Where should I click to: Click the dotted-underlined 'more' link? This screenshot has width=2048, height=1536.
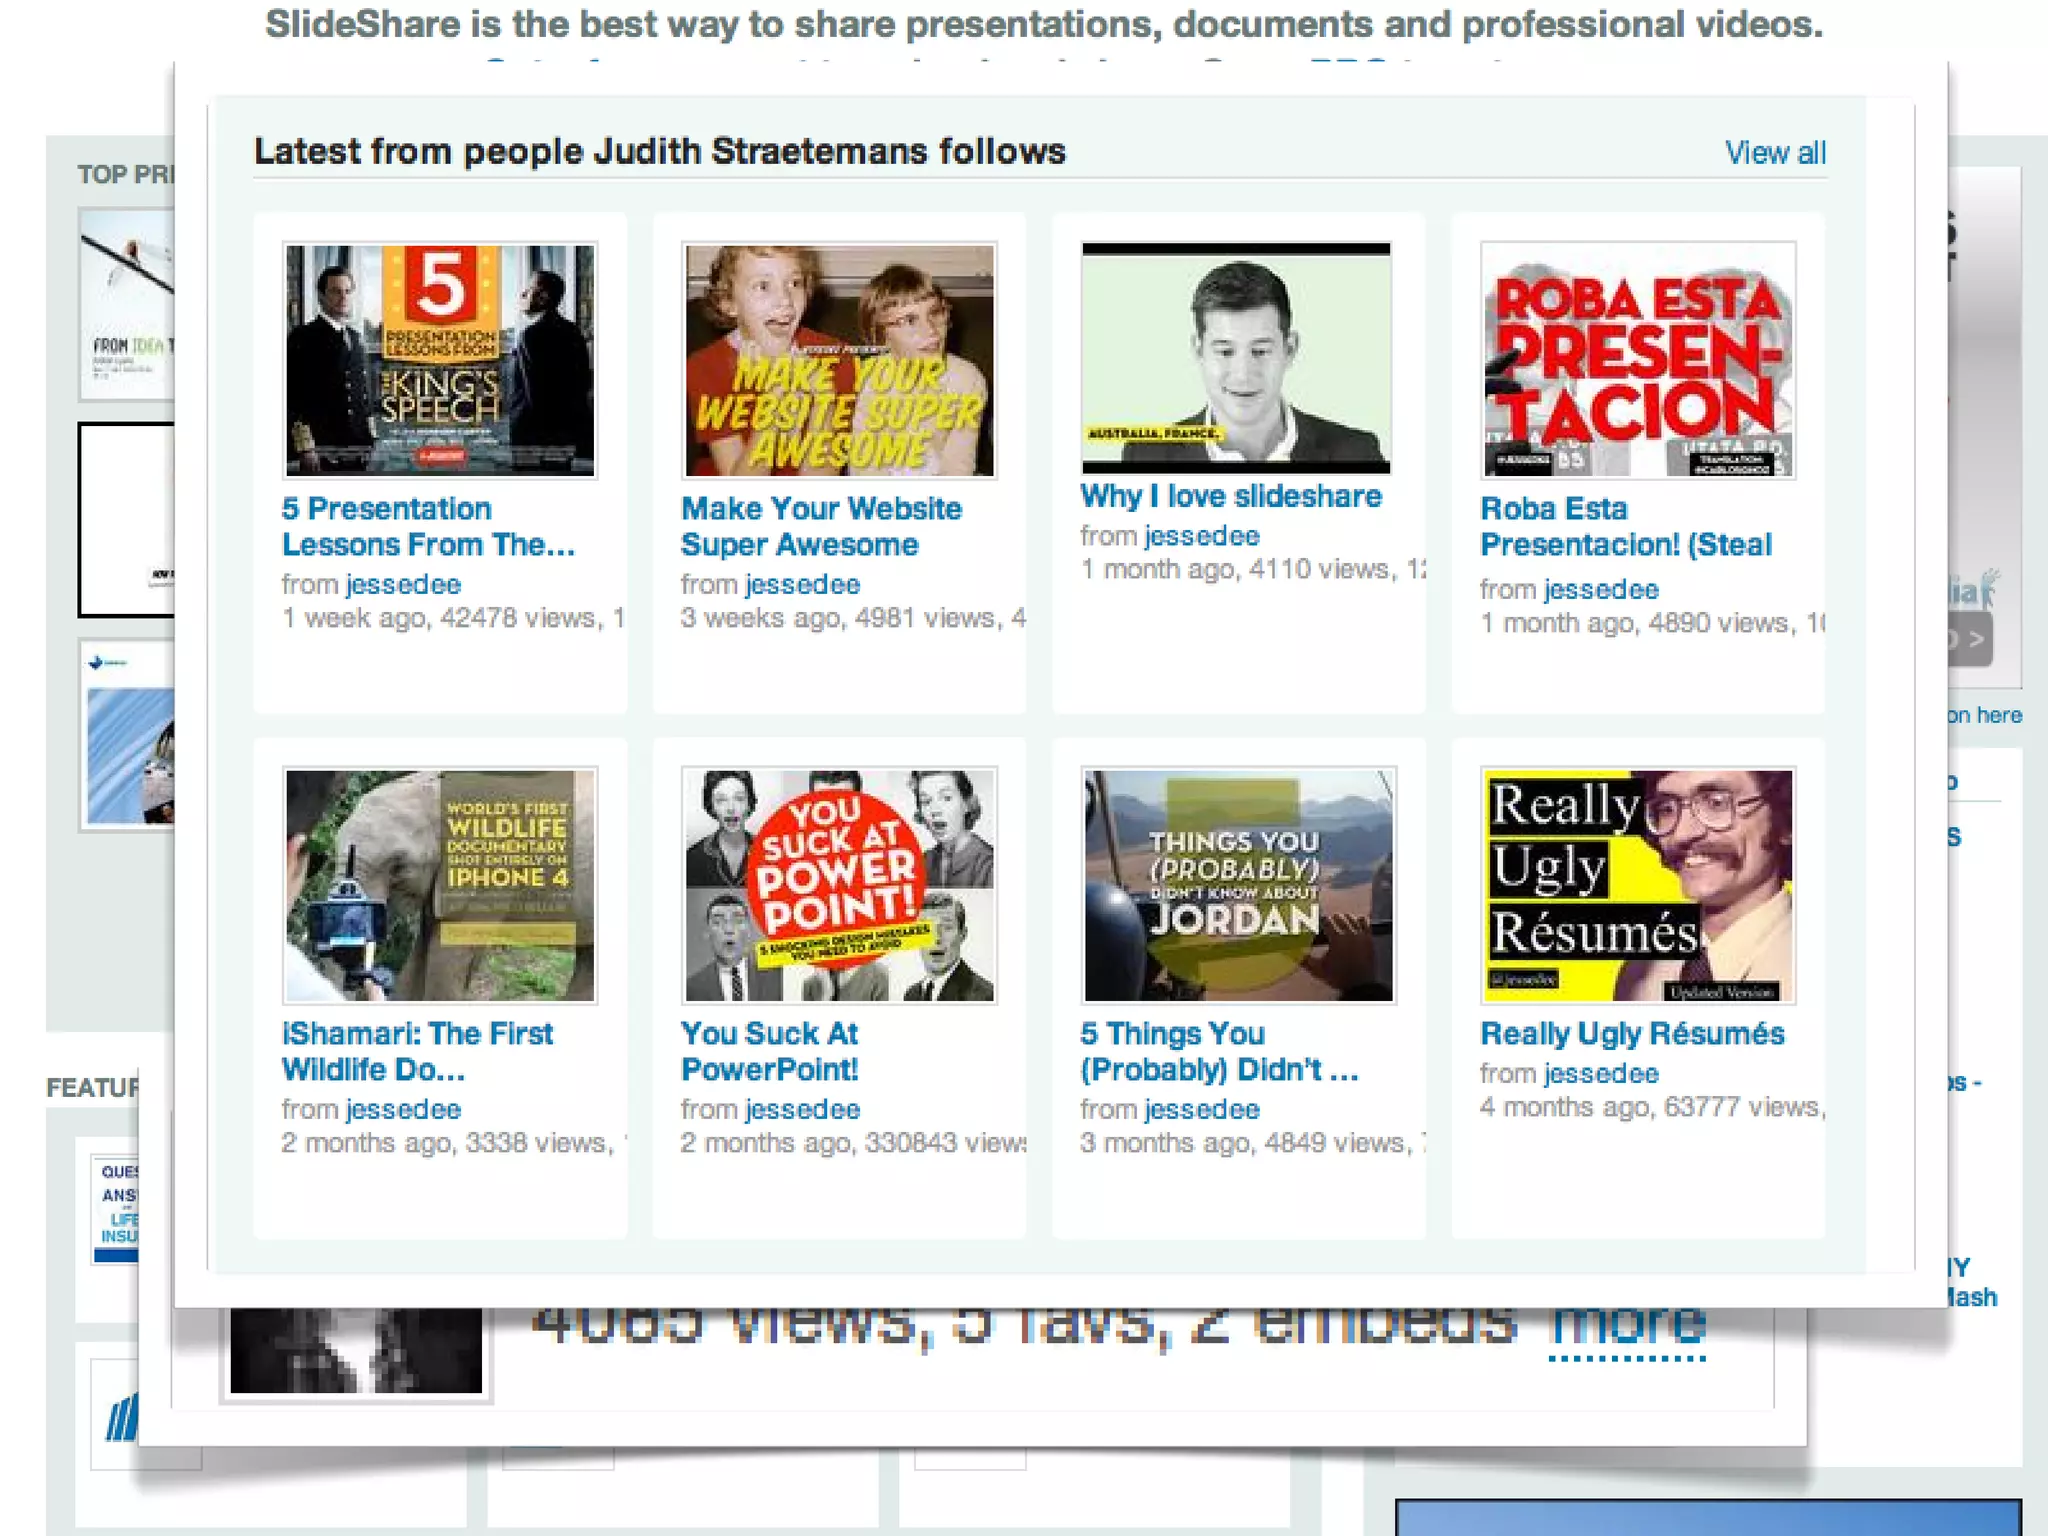1626,1325
